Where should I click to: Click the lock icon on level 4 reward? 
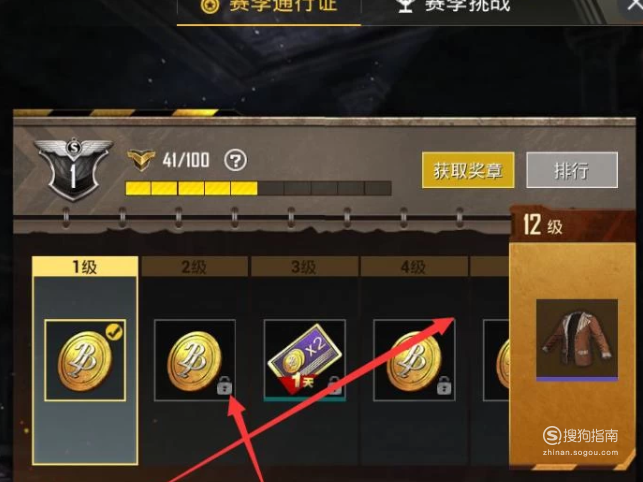[x=444, y=385]
